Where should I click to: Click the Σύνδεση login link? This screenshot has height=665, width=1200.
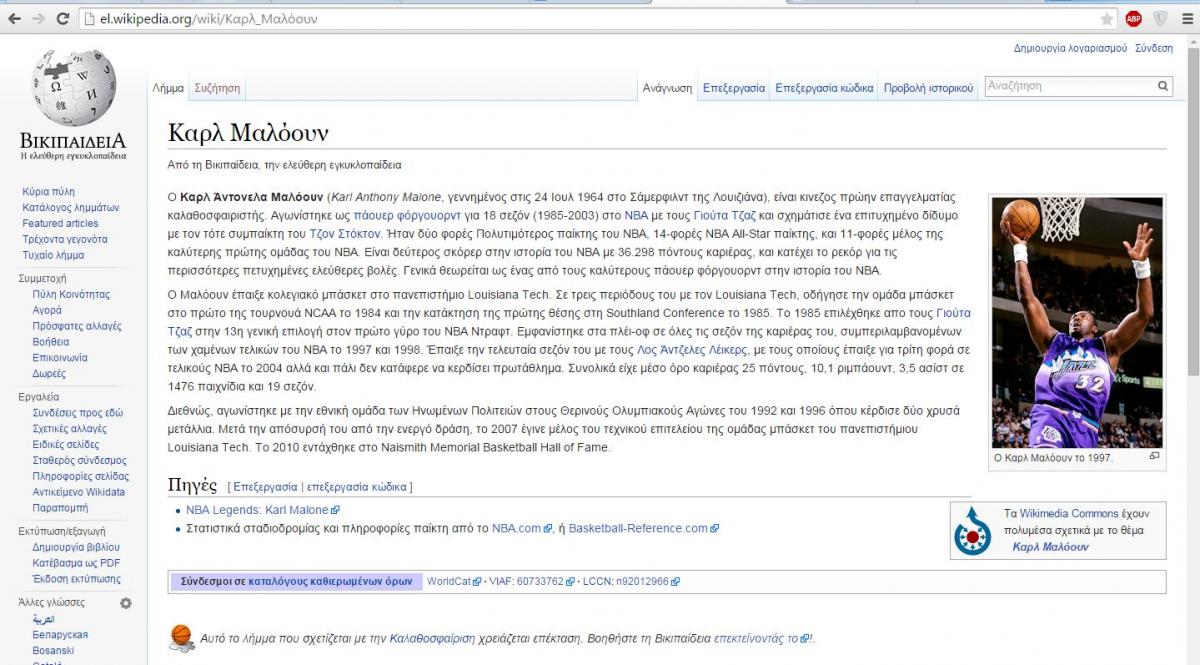(1154, 48)
